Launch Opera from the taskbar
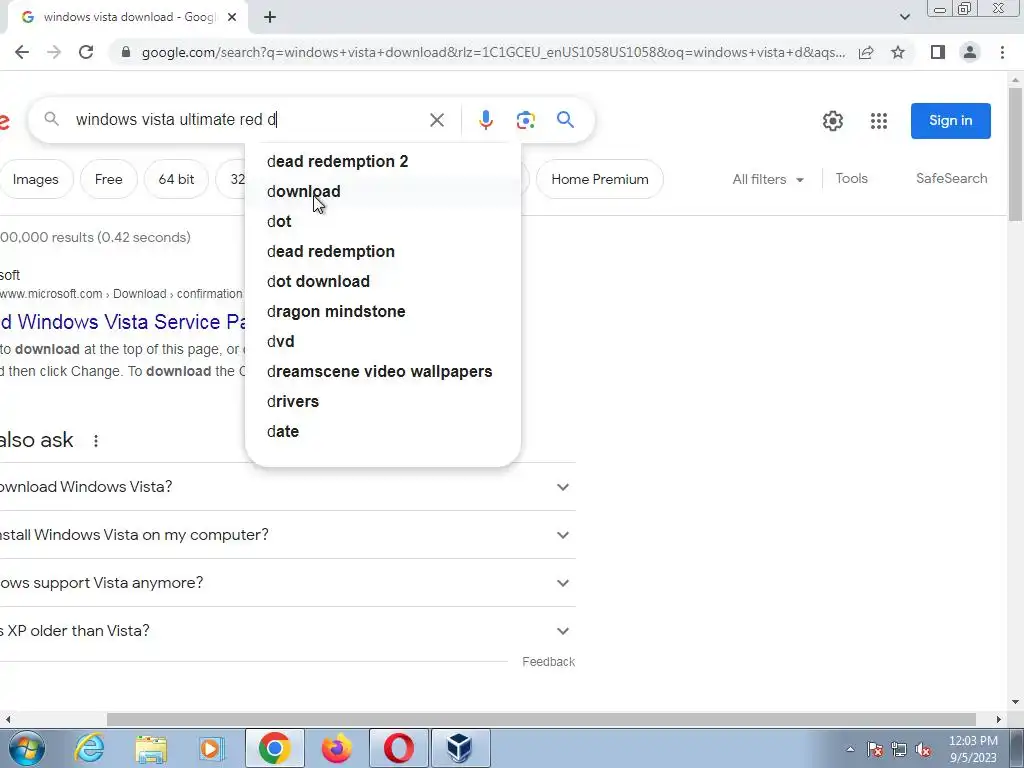The image size is (1024, 768). 398,748
